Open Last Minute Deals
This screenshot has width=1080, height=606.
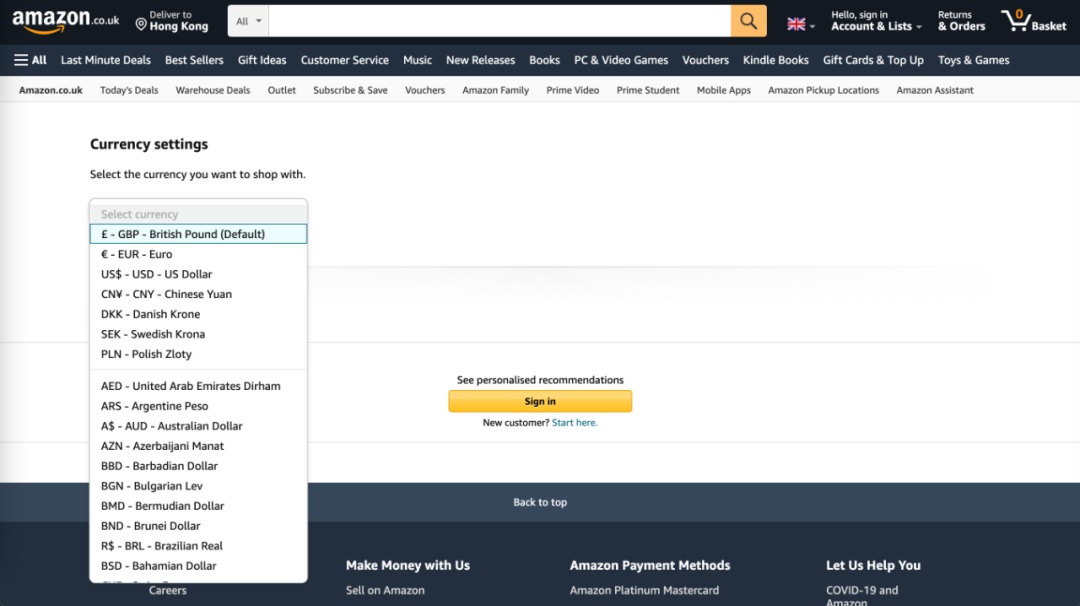105,60
